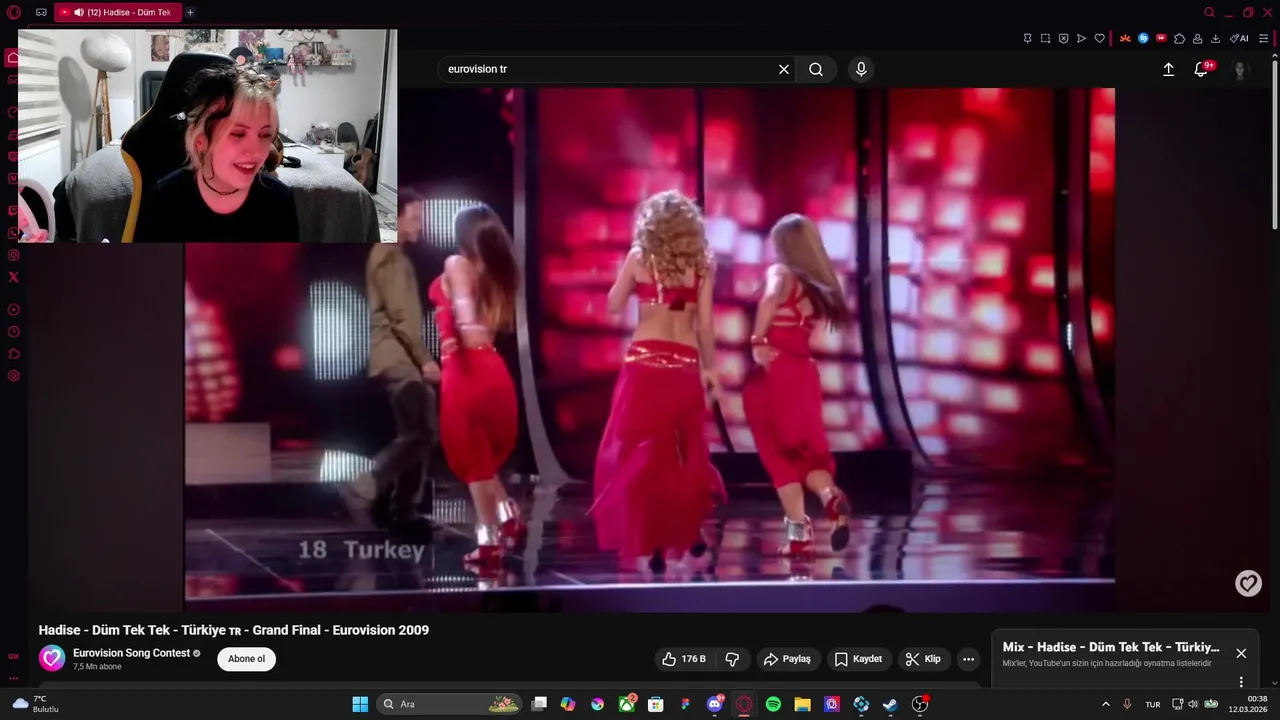Open X (Twitter) from the Opera sidebar

(x=13, y=277)
